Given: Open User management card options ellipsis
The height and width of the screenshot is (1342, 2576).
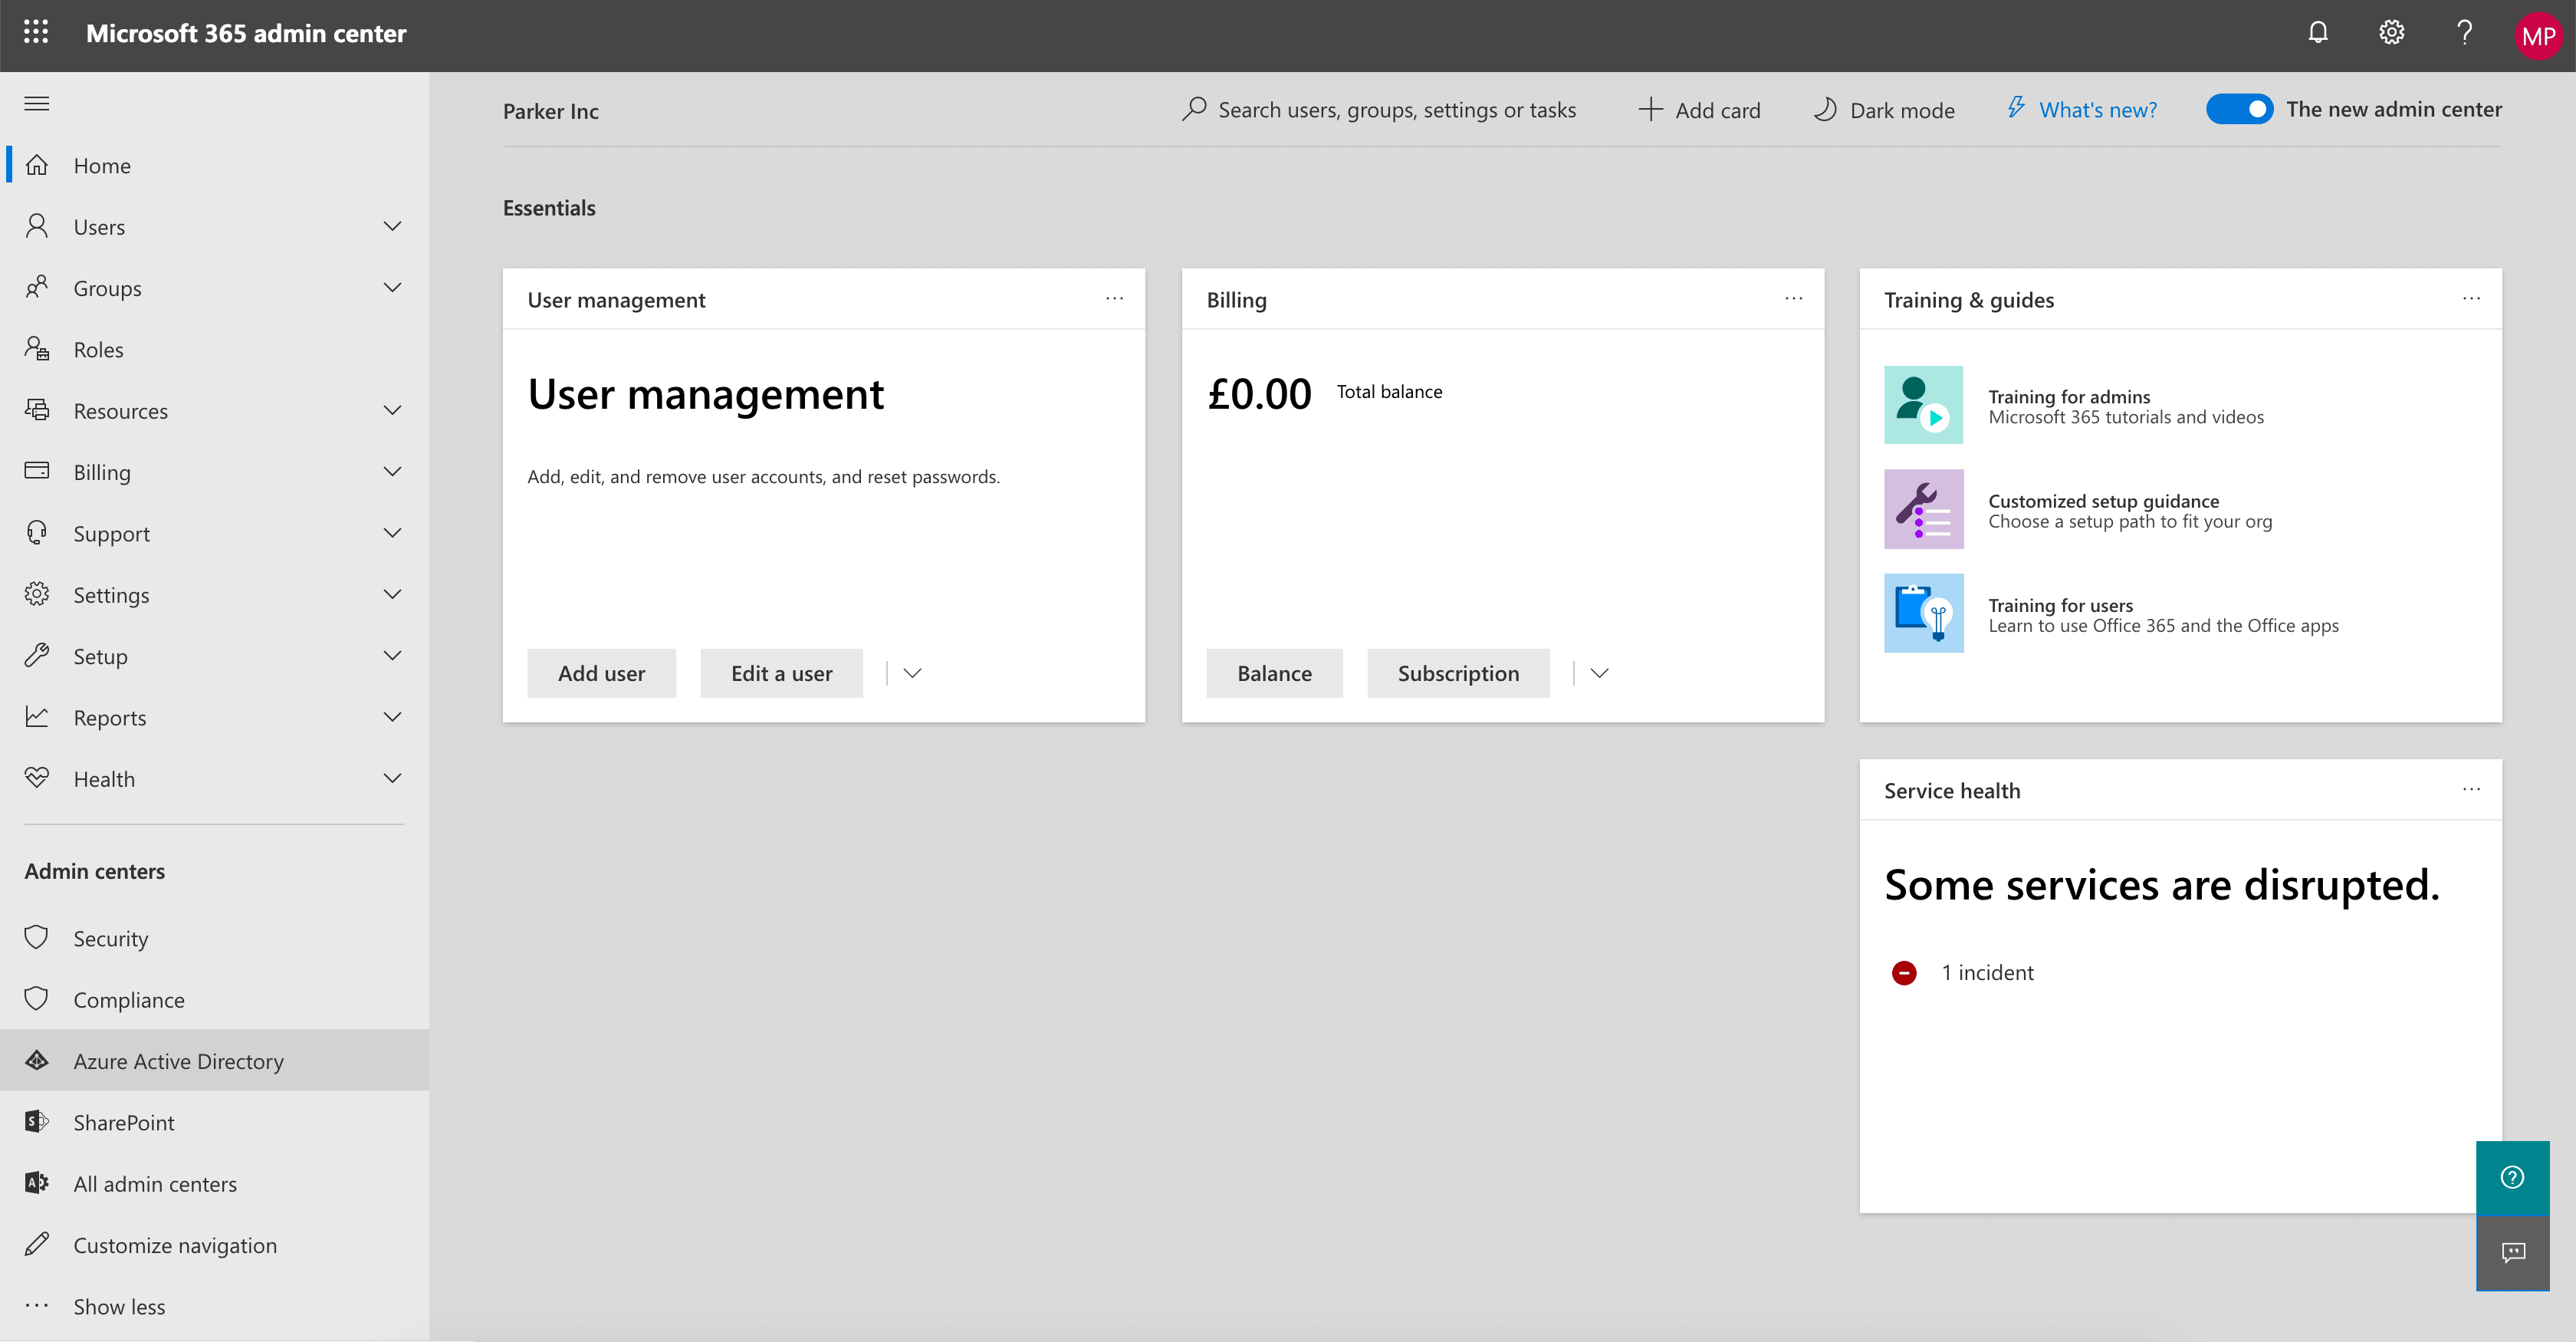Looking at the screenshot, I should point(1114,299).
